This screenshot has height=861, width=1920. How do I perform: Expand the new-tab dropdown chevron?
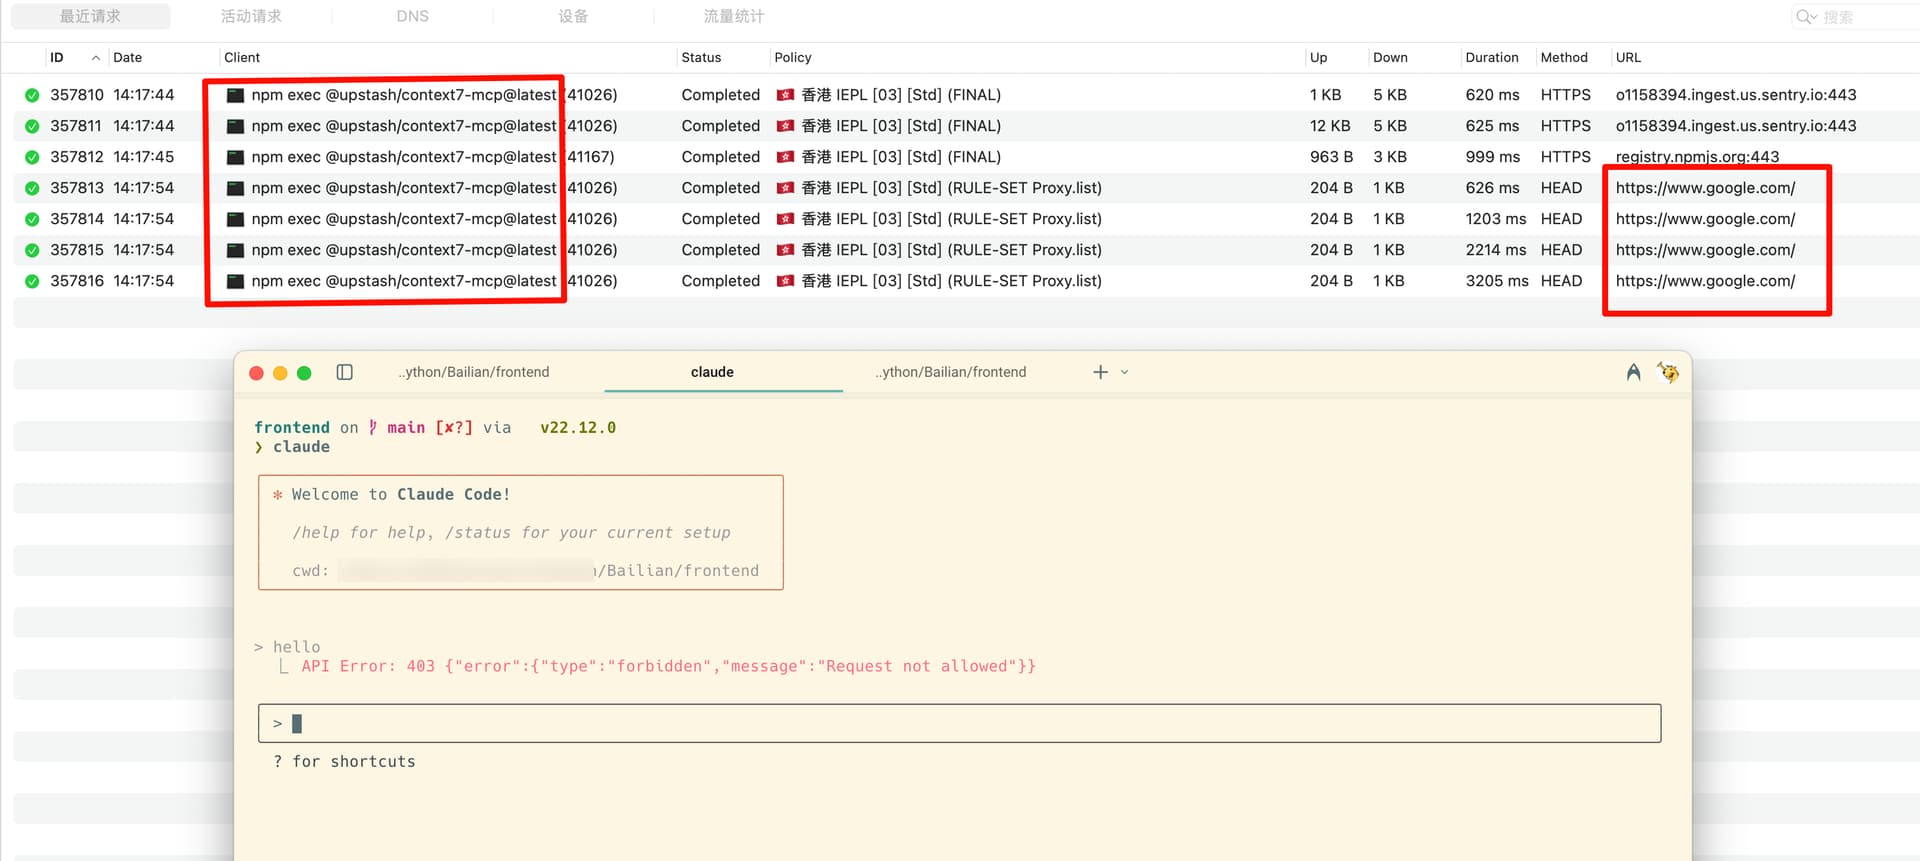pyautogui.click(x=1124, y=372)
